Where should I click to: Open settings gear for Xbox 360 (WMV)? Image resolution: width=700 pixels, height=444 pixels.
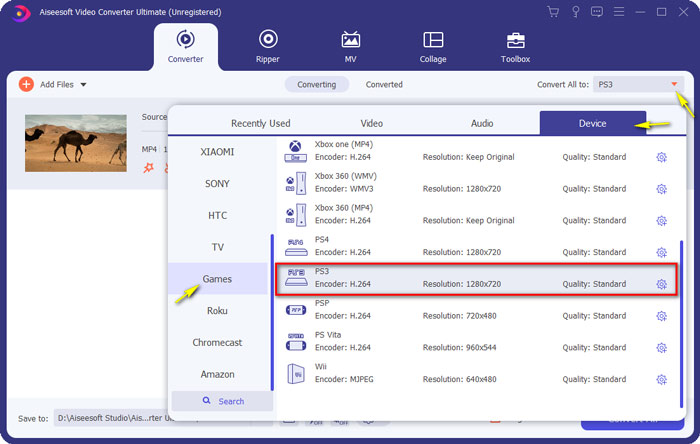click(662, 189)
